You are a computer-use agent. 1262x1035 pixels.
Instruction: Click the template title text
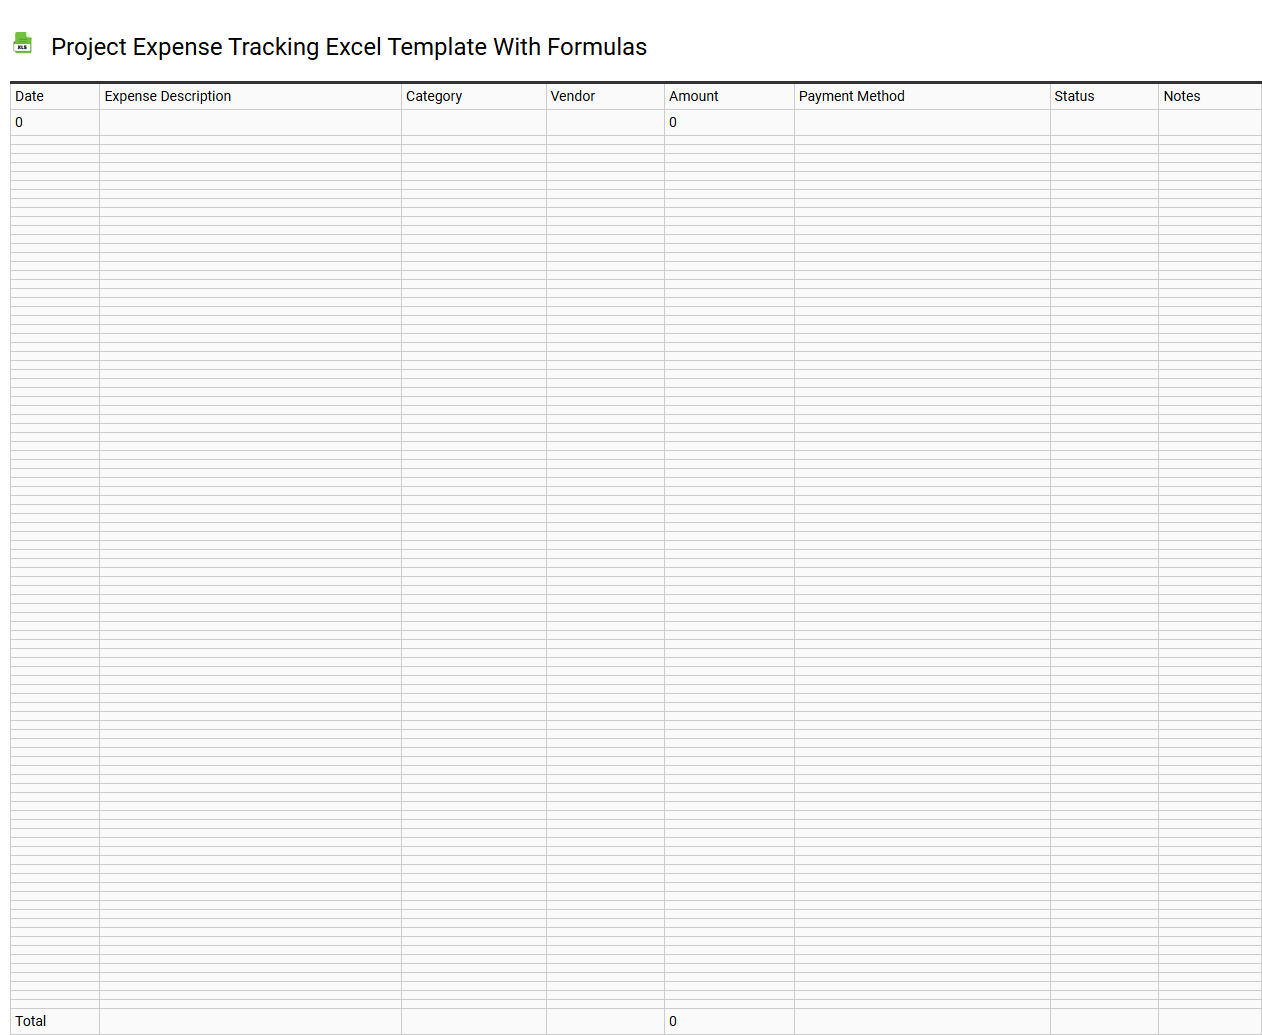[349, 47]
